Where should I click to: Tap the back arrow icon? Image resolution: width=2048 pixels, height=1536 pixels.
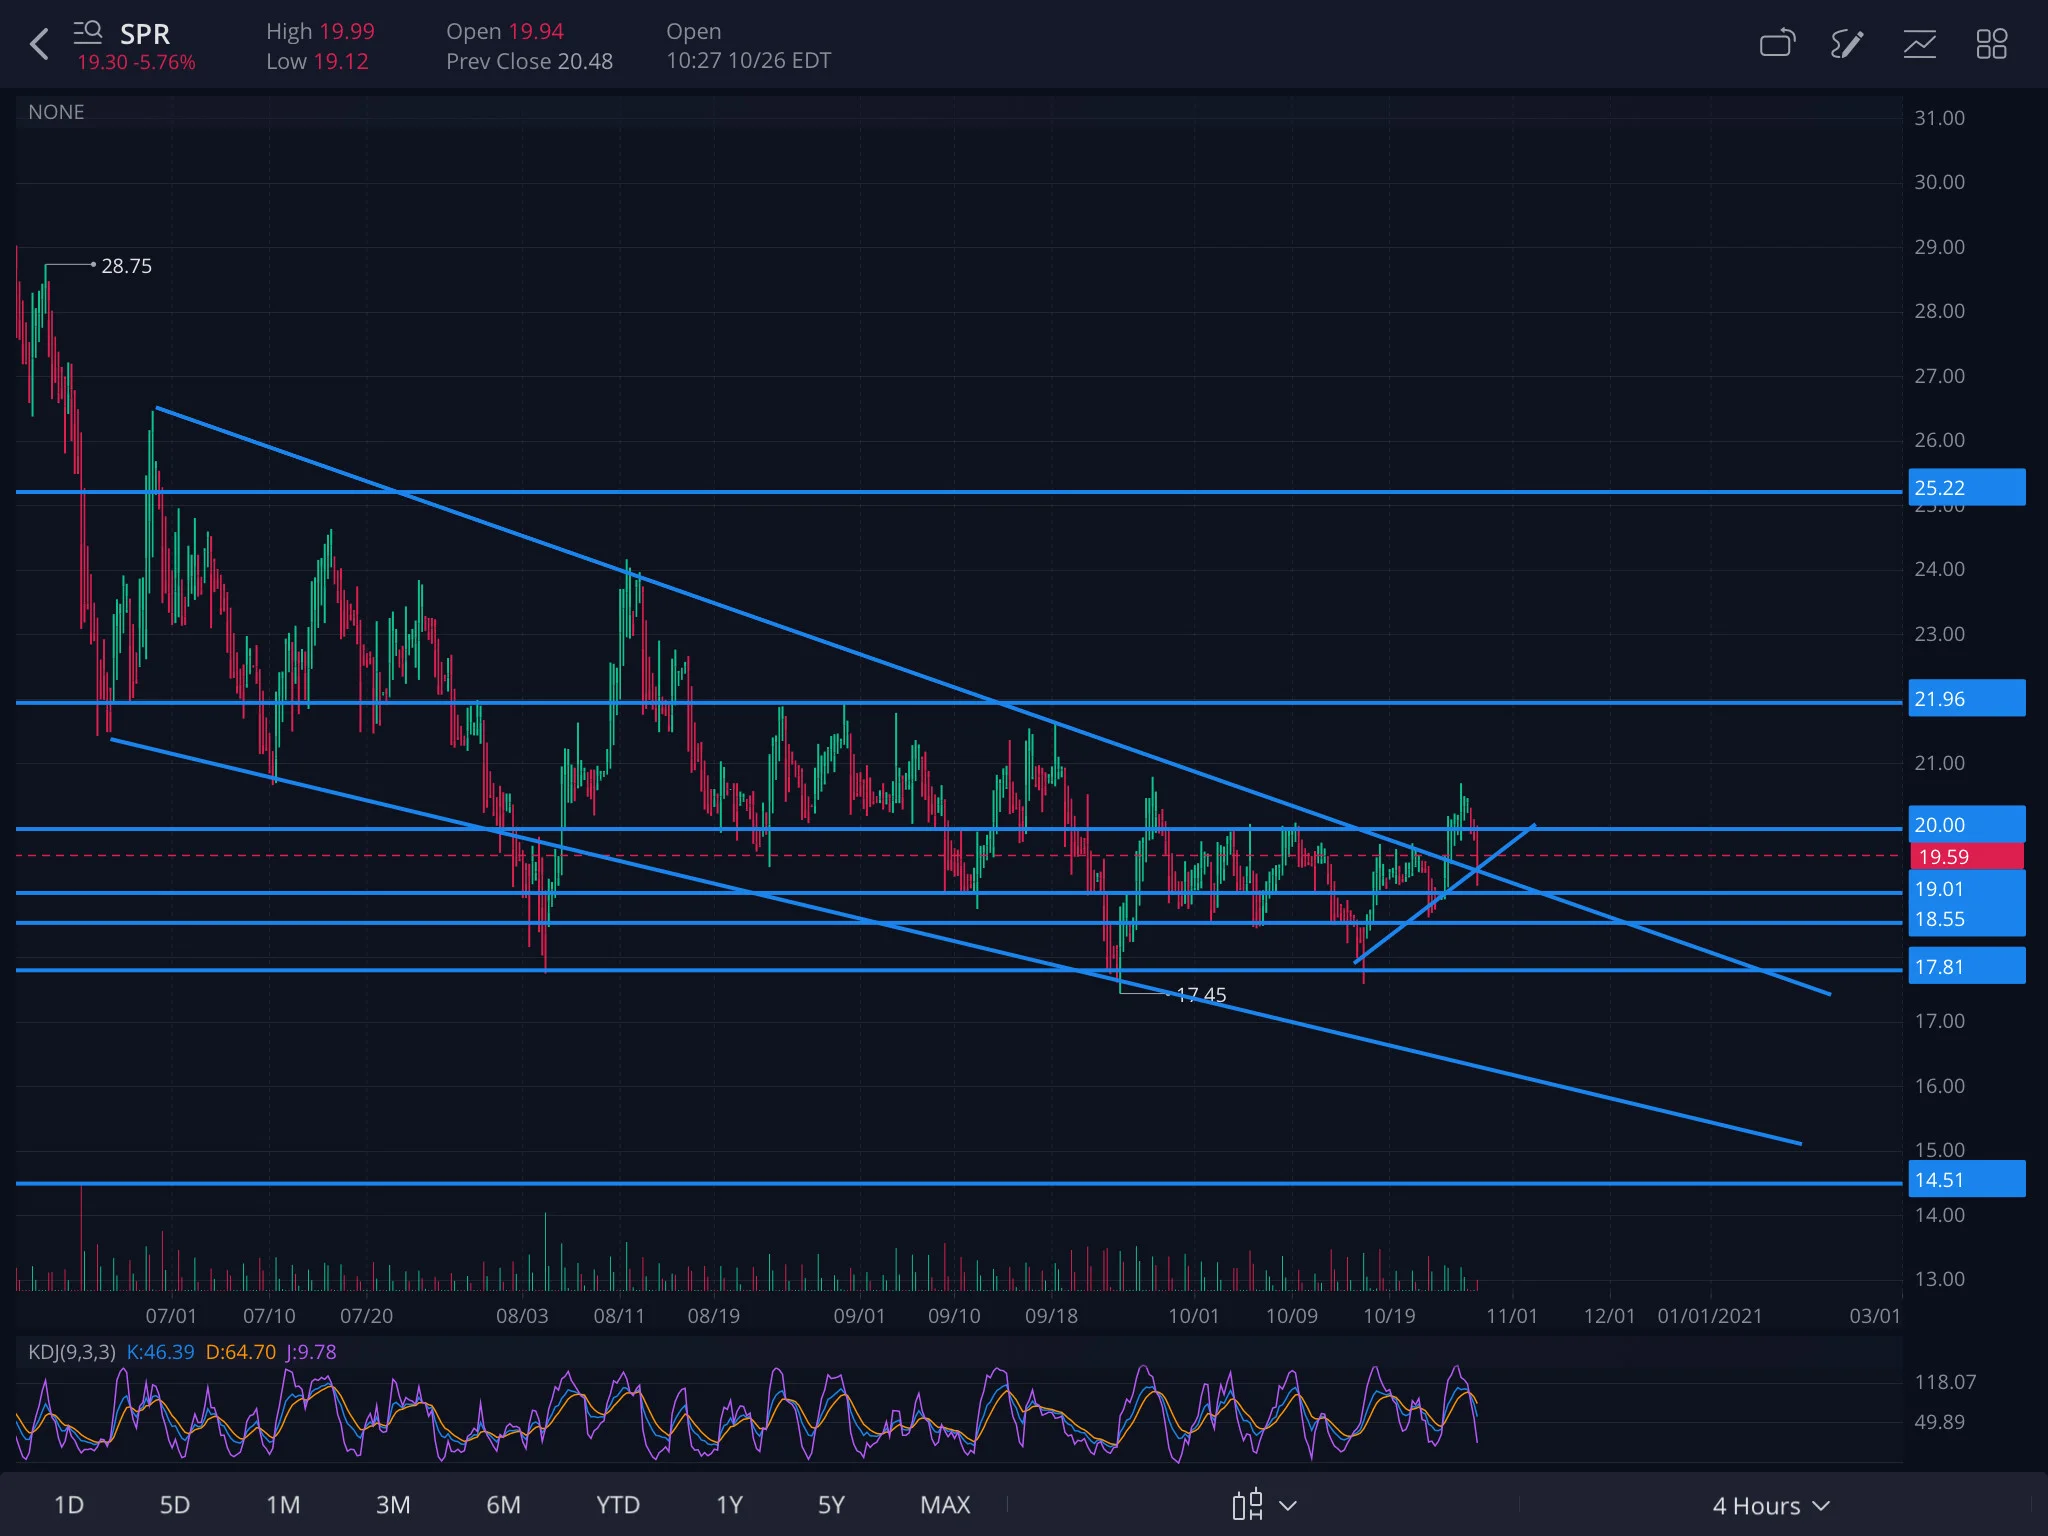(39, 45)
